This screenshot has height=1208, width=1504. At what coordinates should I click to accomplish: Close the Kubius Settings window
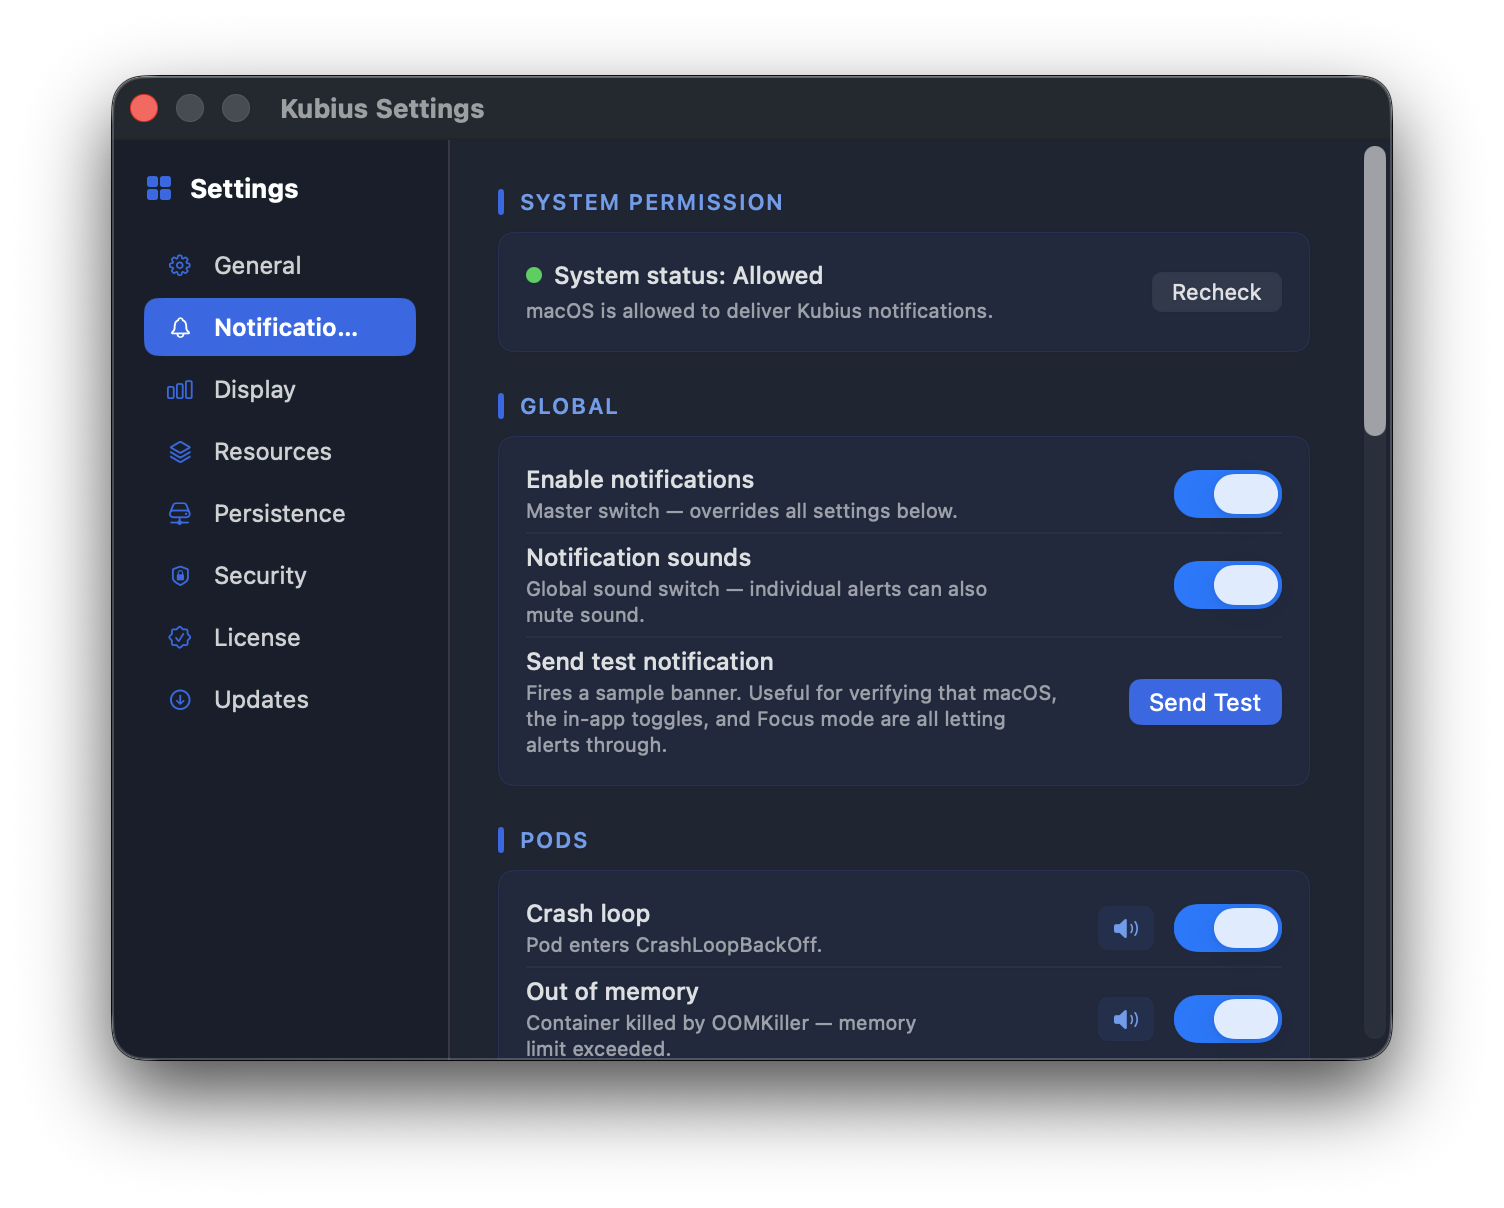point(144,108)
